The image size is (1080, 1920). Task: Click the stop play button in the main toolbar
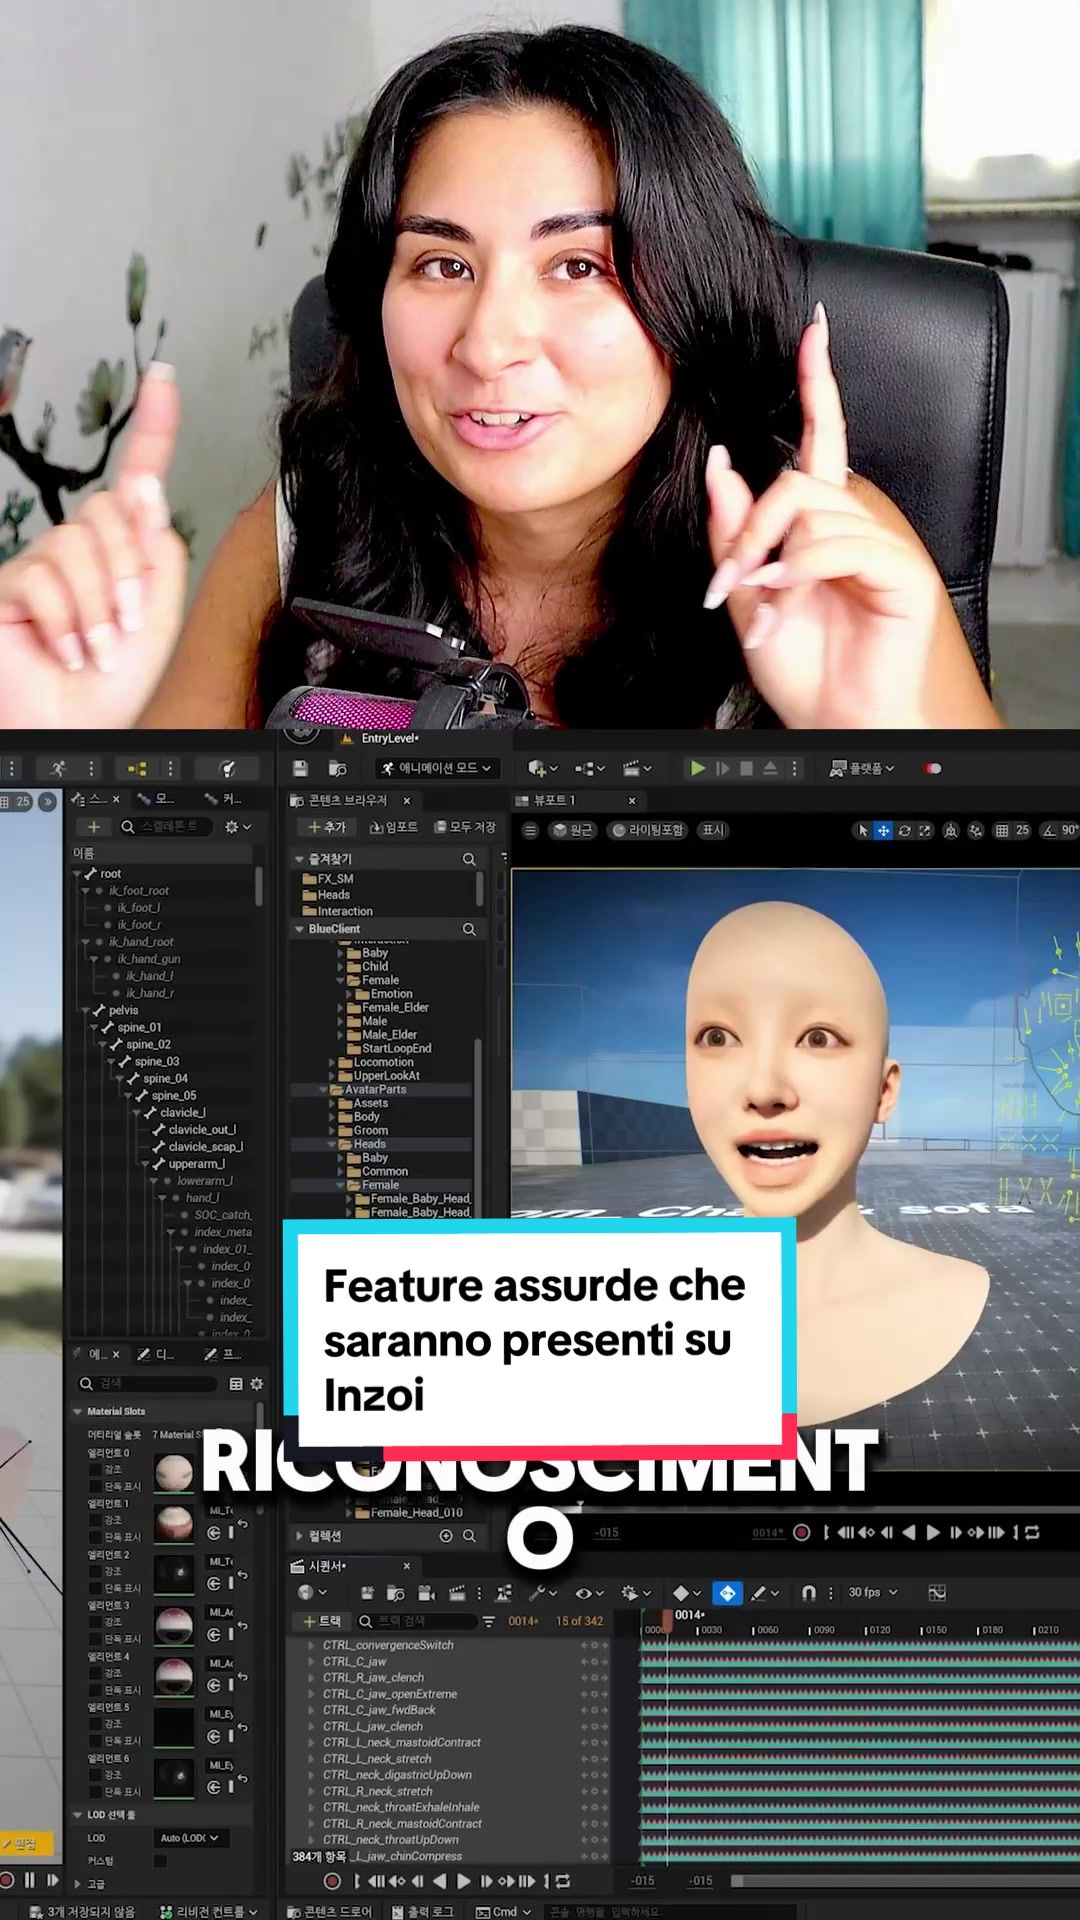746,768
